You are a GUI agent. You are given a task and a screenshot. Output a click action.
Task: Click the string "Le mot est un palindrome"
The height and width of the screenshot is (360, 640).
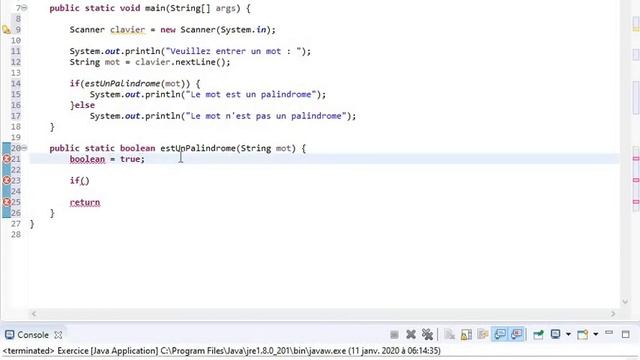[251, 94]
